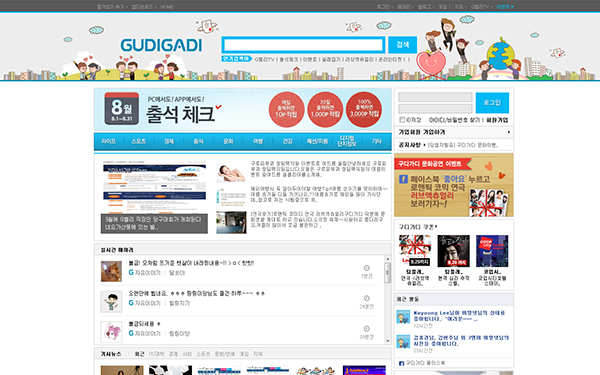Open the blue city coupon thumbnail
The height and width of the screenshot is (375, 600).
492,251
